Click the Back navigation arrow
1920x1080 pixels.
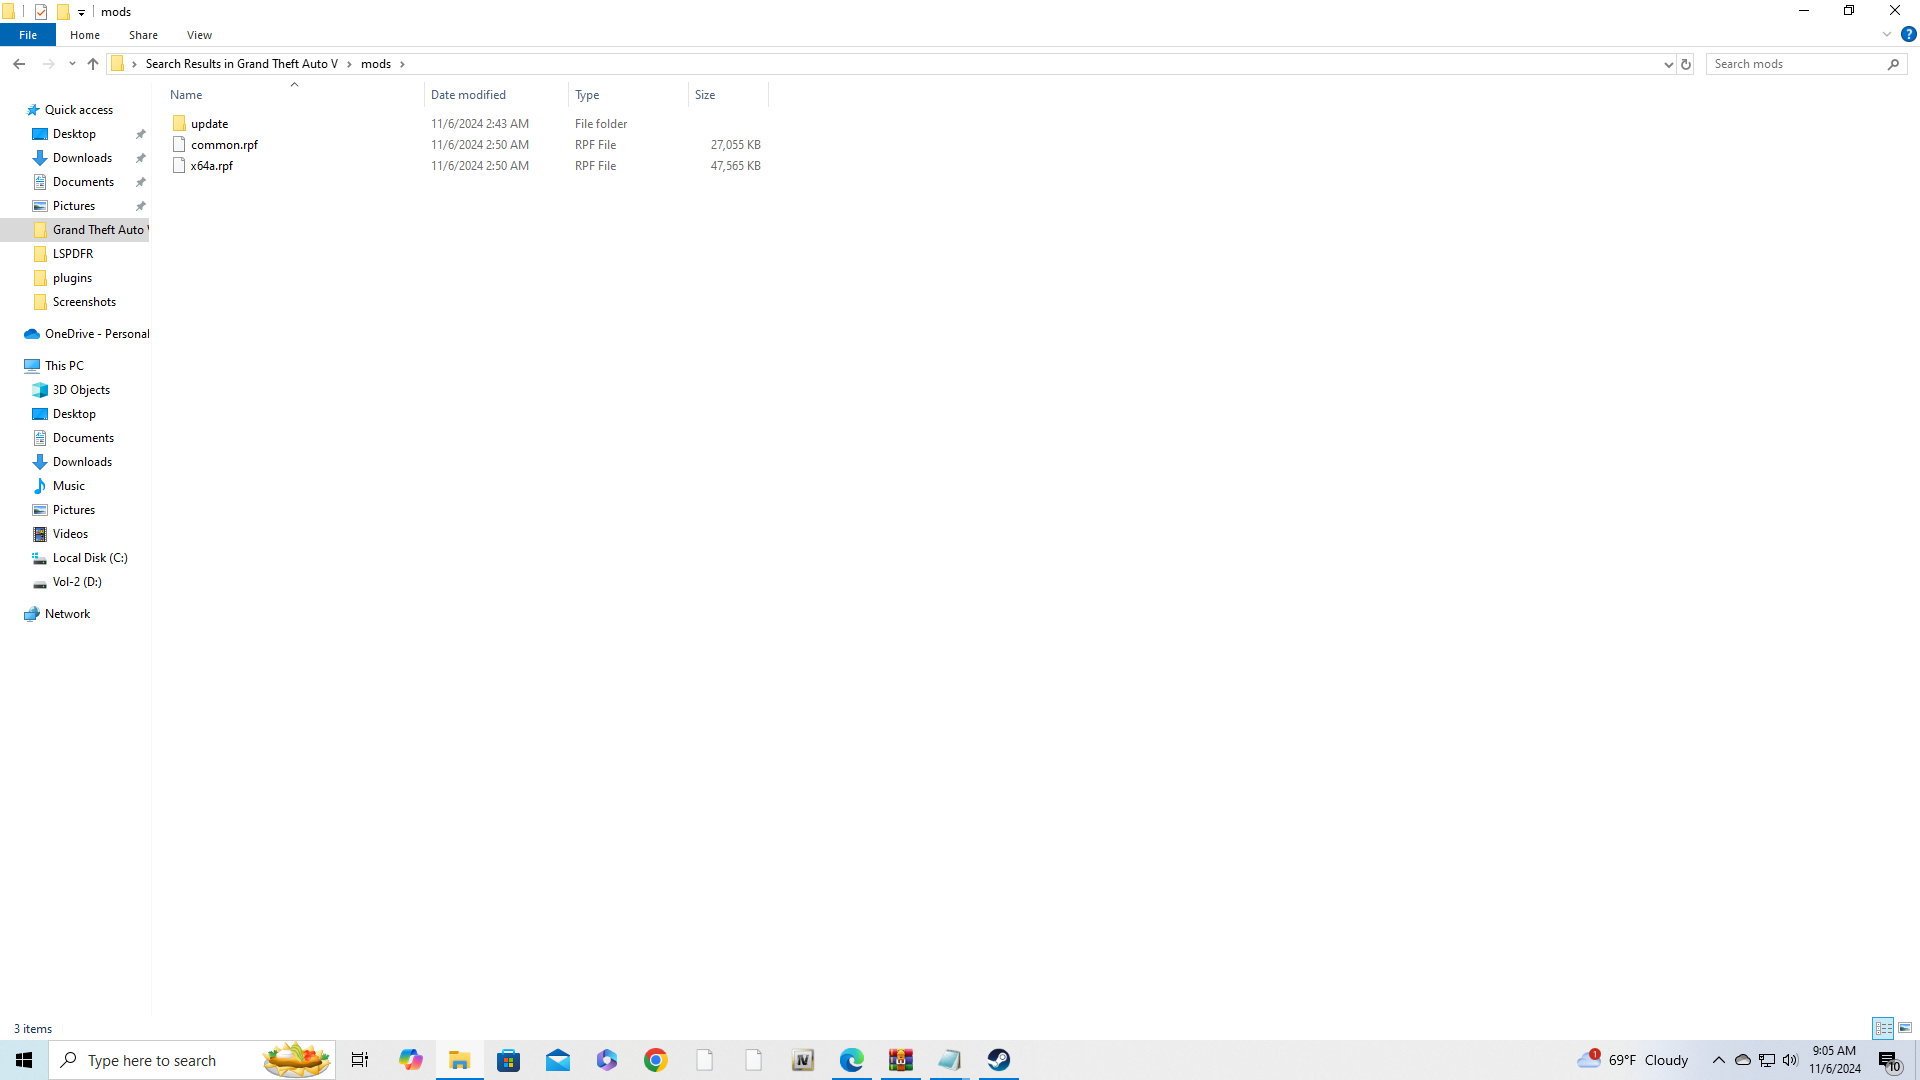19,64
